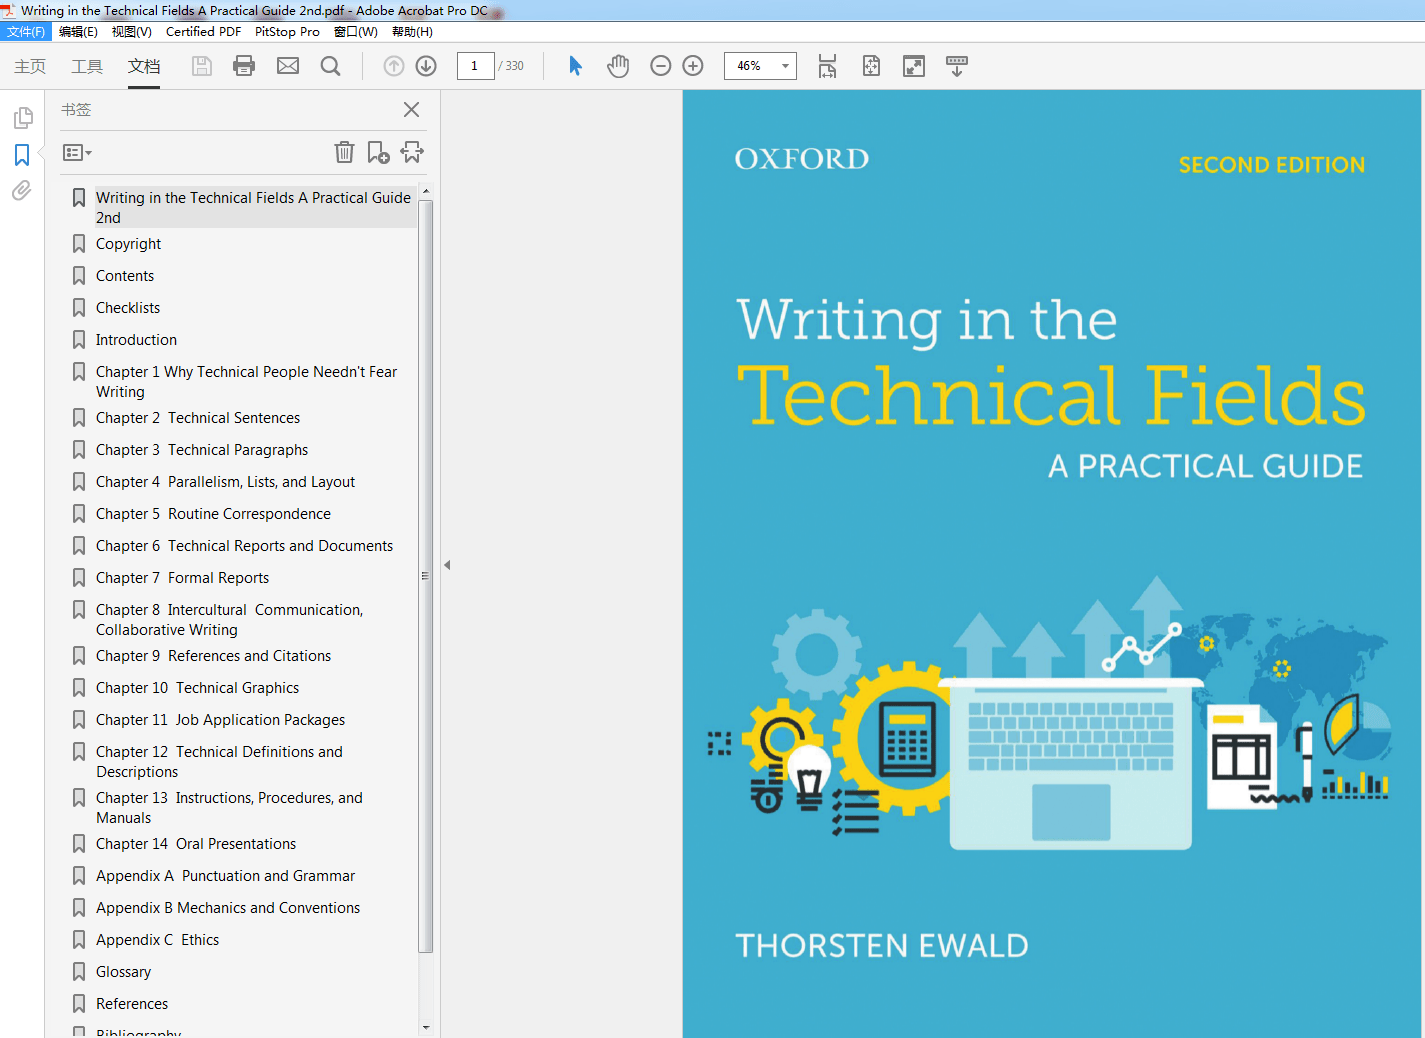1425x1038 pixels.
Task: Email the PDF via the envelope icon
Action: click(x=288, y=66)
